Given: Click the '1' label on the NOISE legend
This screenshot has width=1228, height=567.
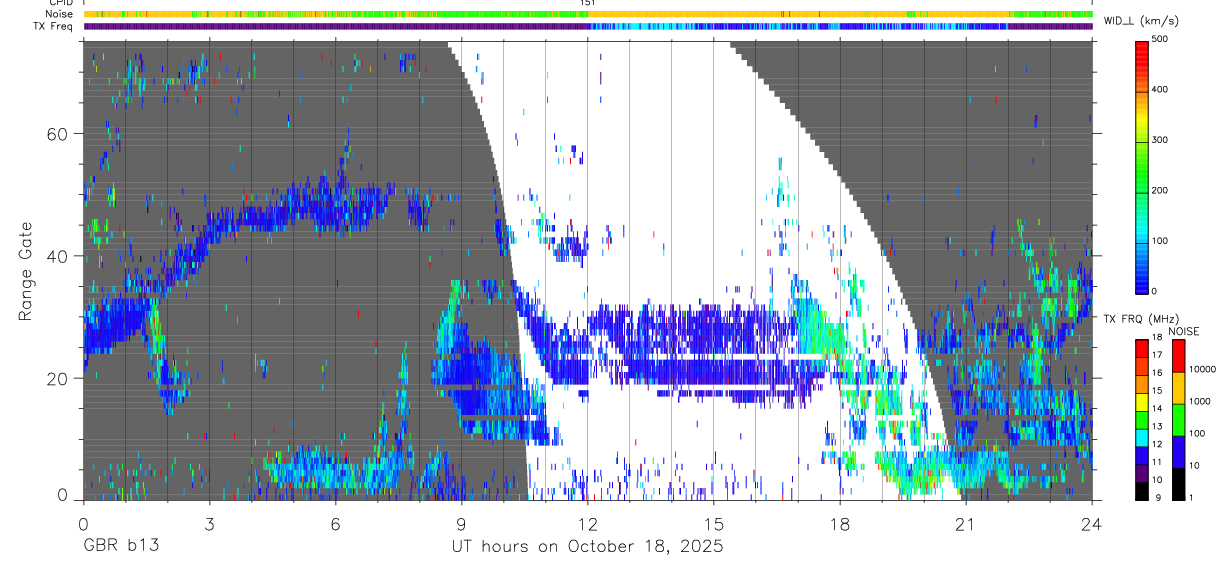Looking at the screenshot, I should click(x=1191, y=497).
